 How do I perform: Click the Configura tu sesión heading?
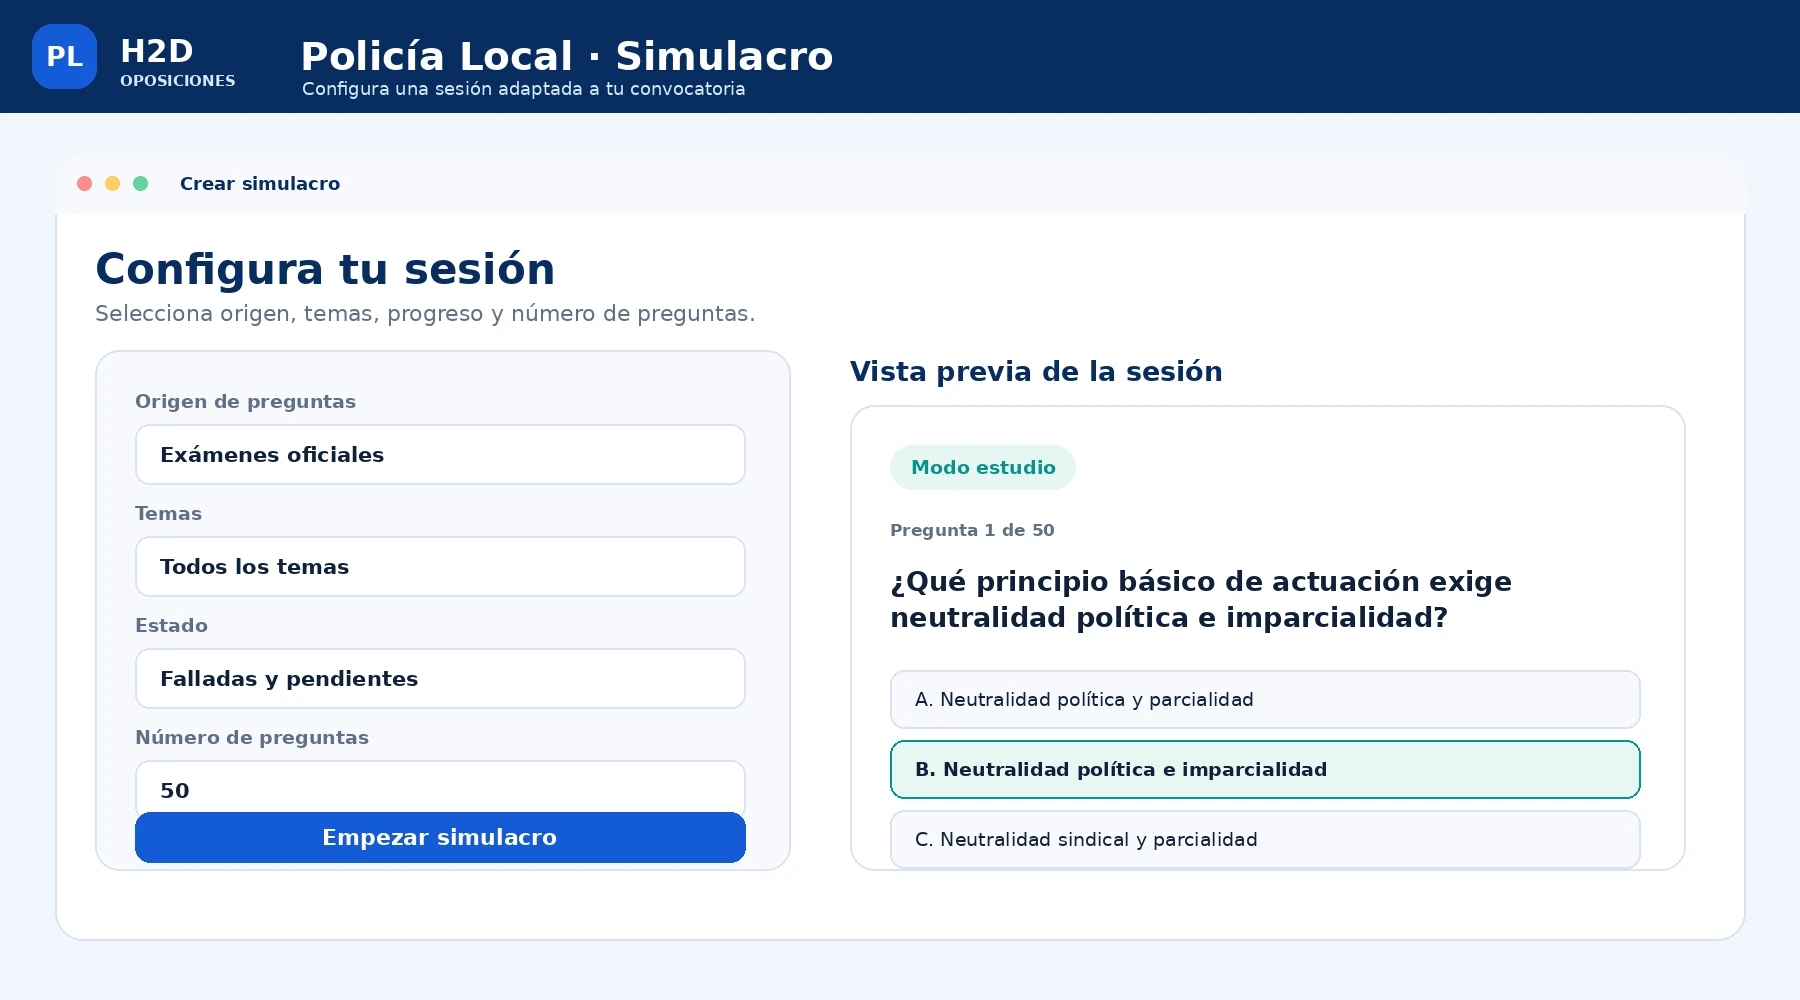(x=325, y=269)
